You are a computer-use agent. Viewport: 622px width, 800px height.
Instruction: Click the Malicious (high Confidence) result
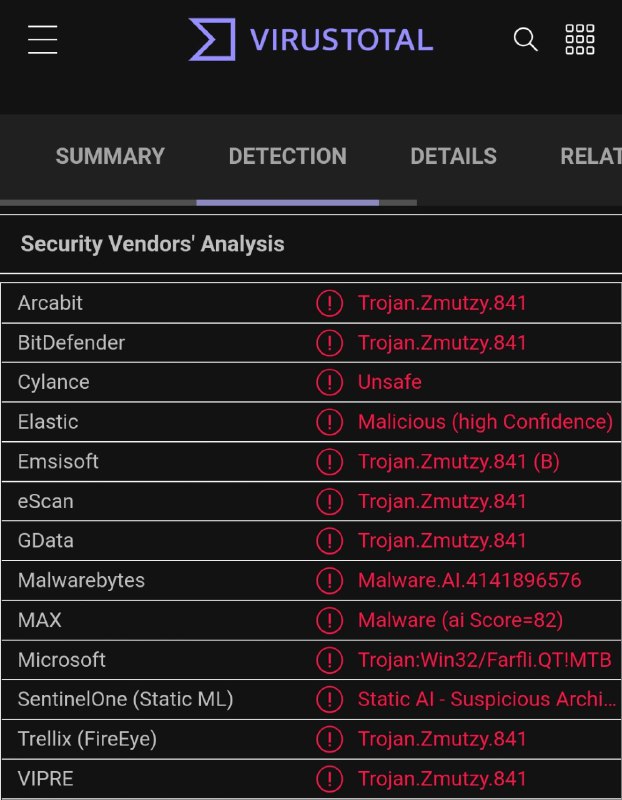[485, 422]
